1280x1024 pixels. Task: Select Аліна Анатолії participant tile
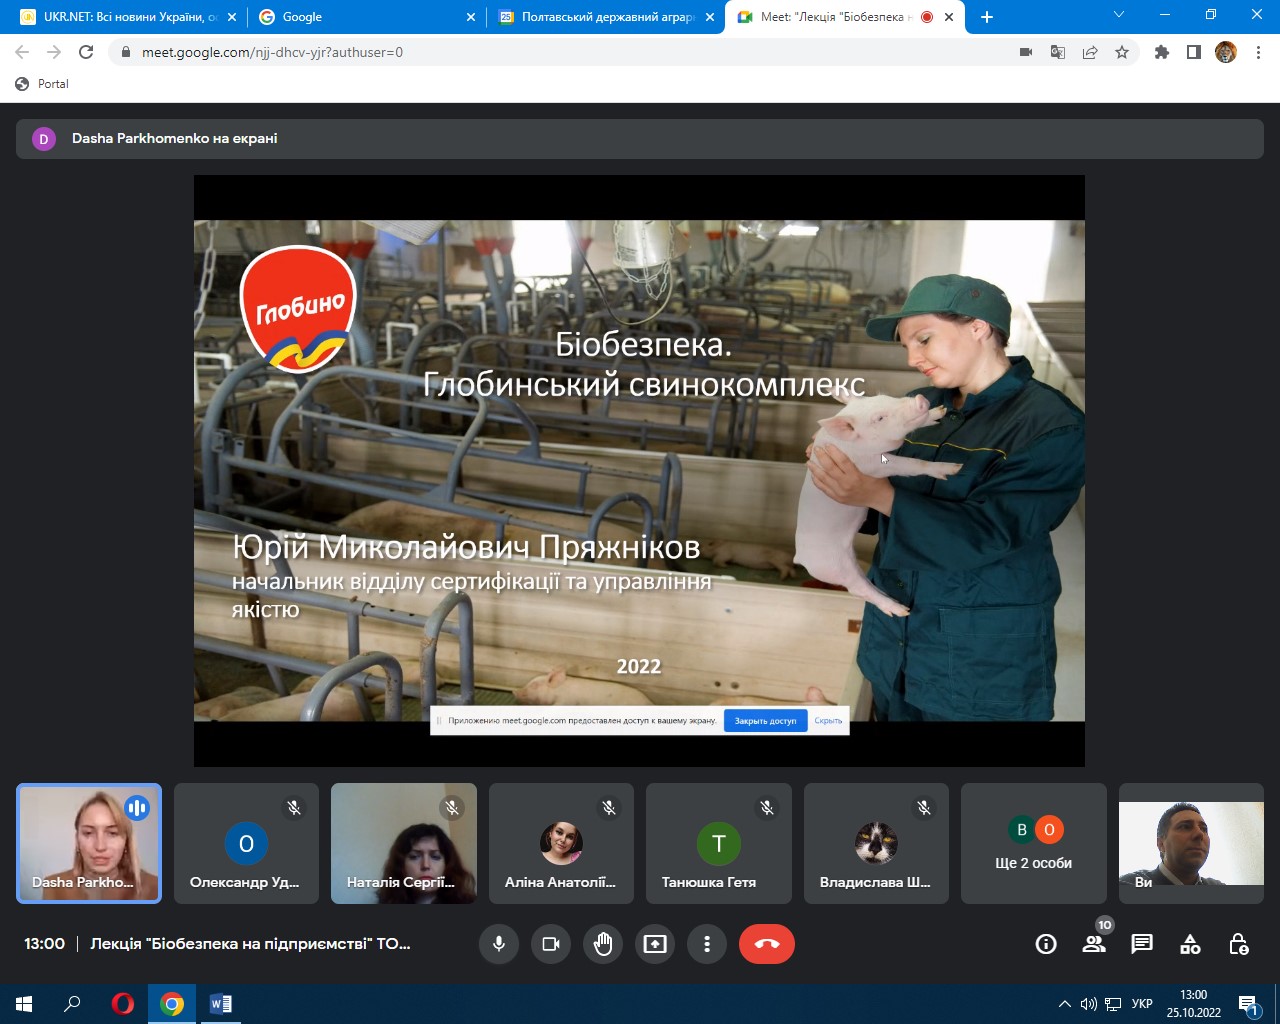point(561,843)
